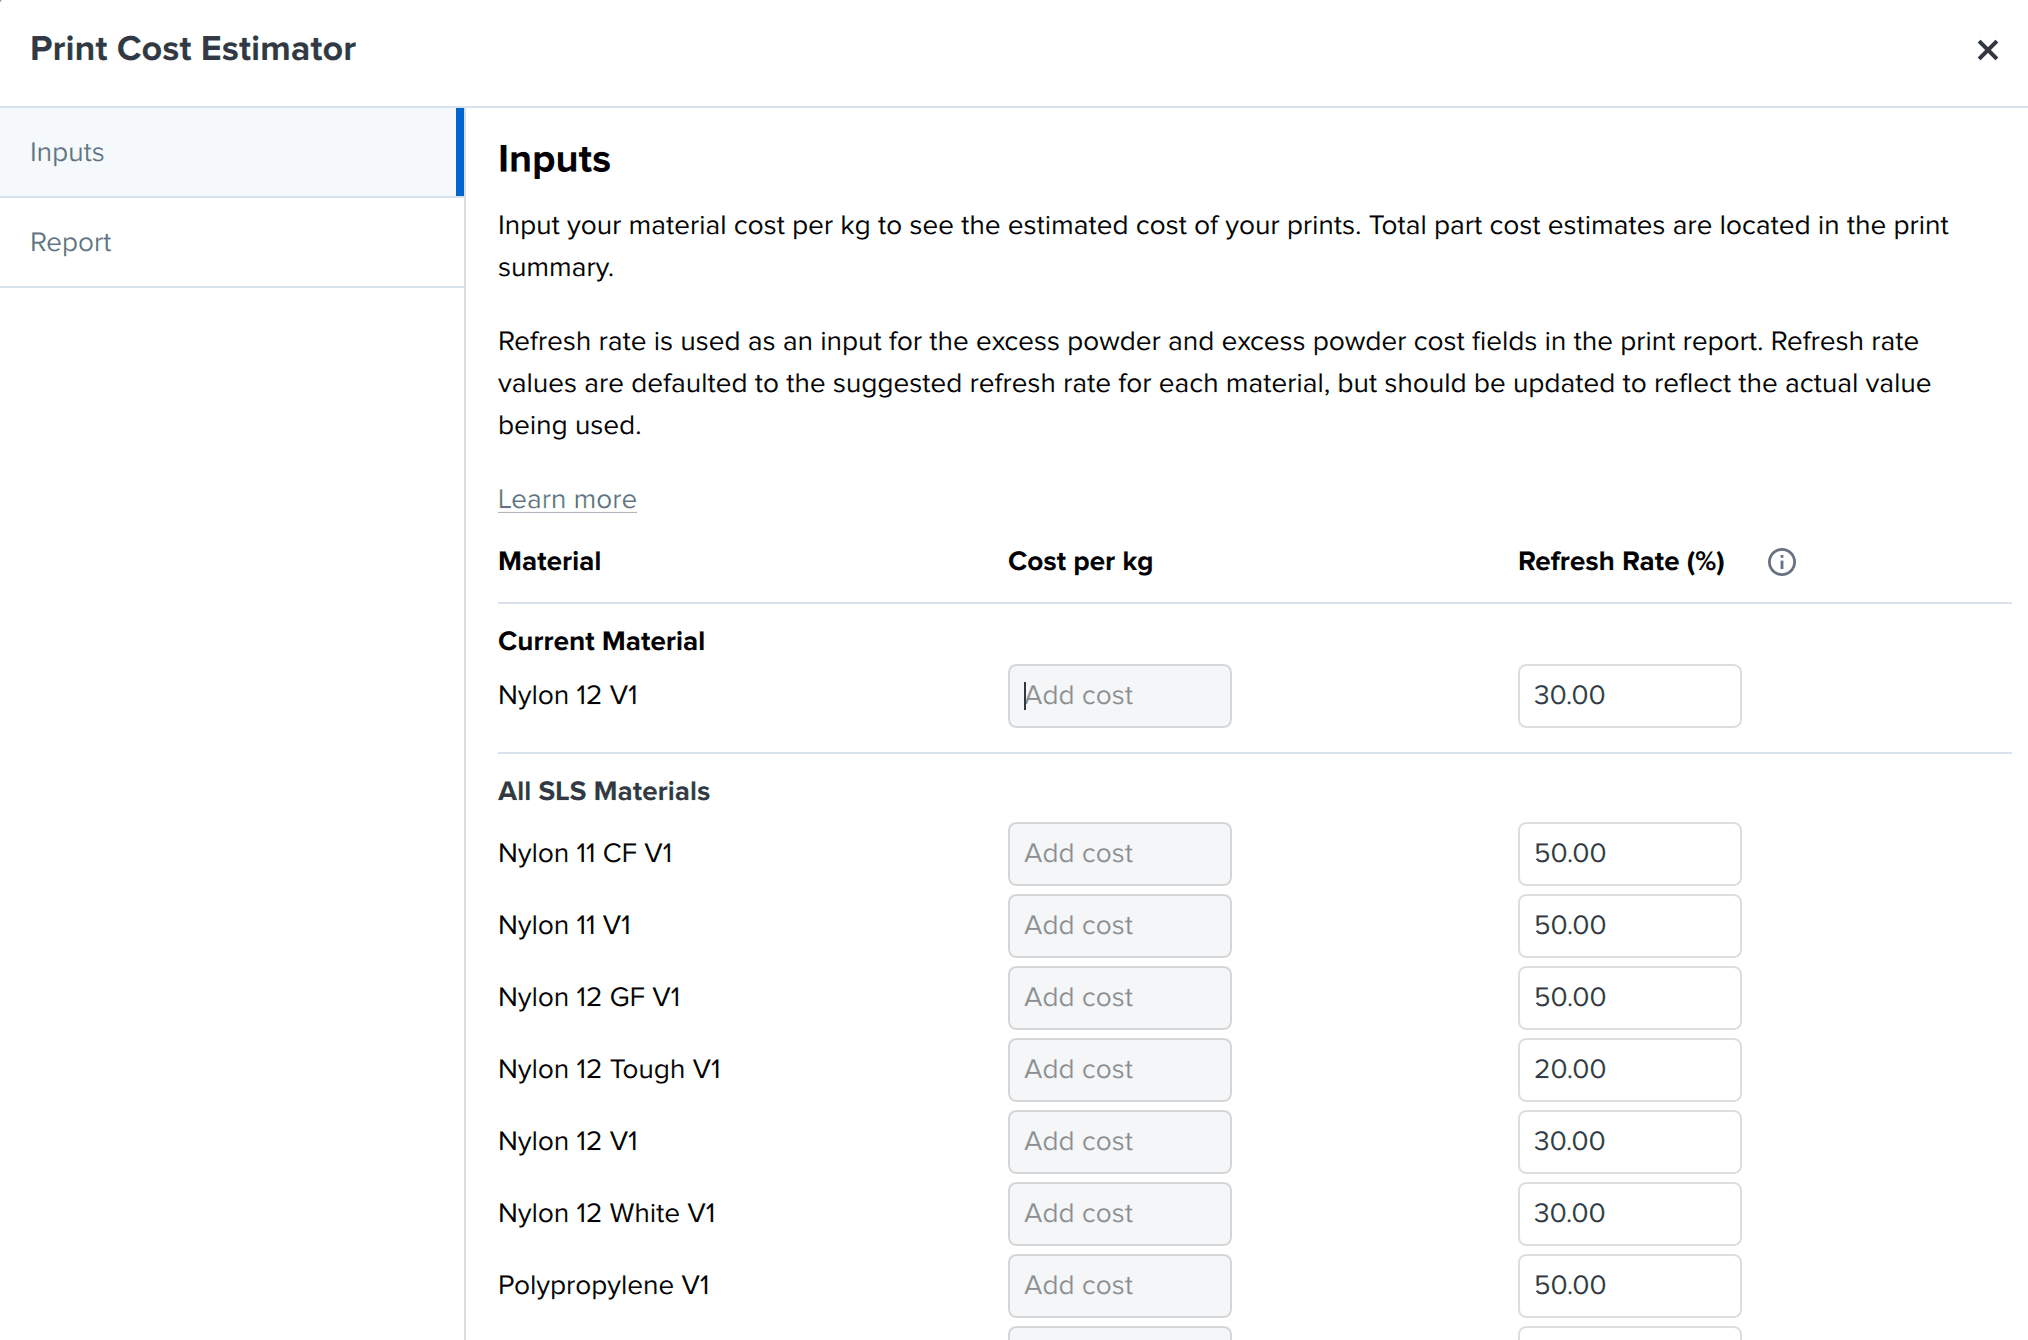
Task: Click All SLS Materials Nylon 12 V1 cost field
Action: pos(1119,1142)
